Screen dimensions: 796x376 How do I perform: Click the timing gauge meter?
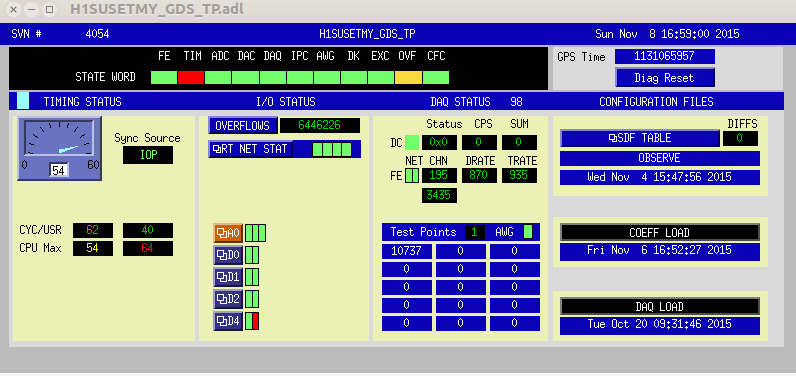tap(59, 148)
